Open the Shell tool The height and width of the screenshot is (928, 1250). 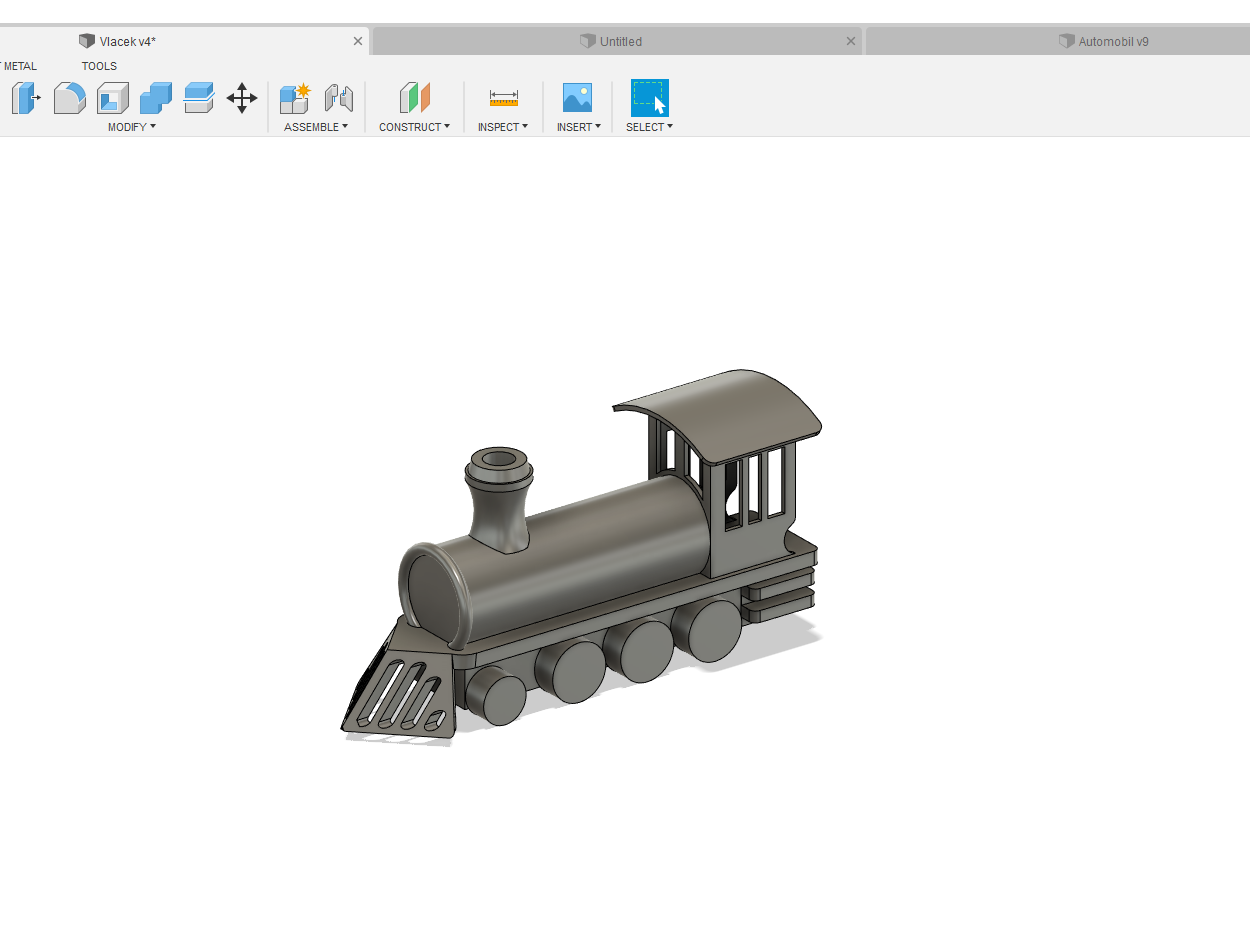(112, 98)
